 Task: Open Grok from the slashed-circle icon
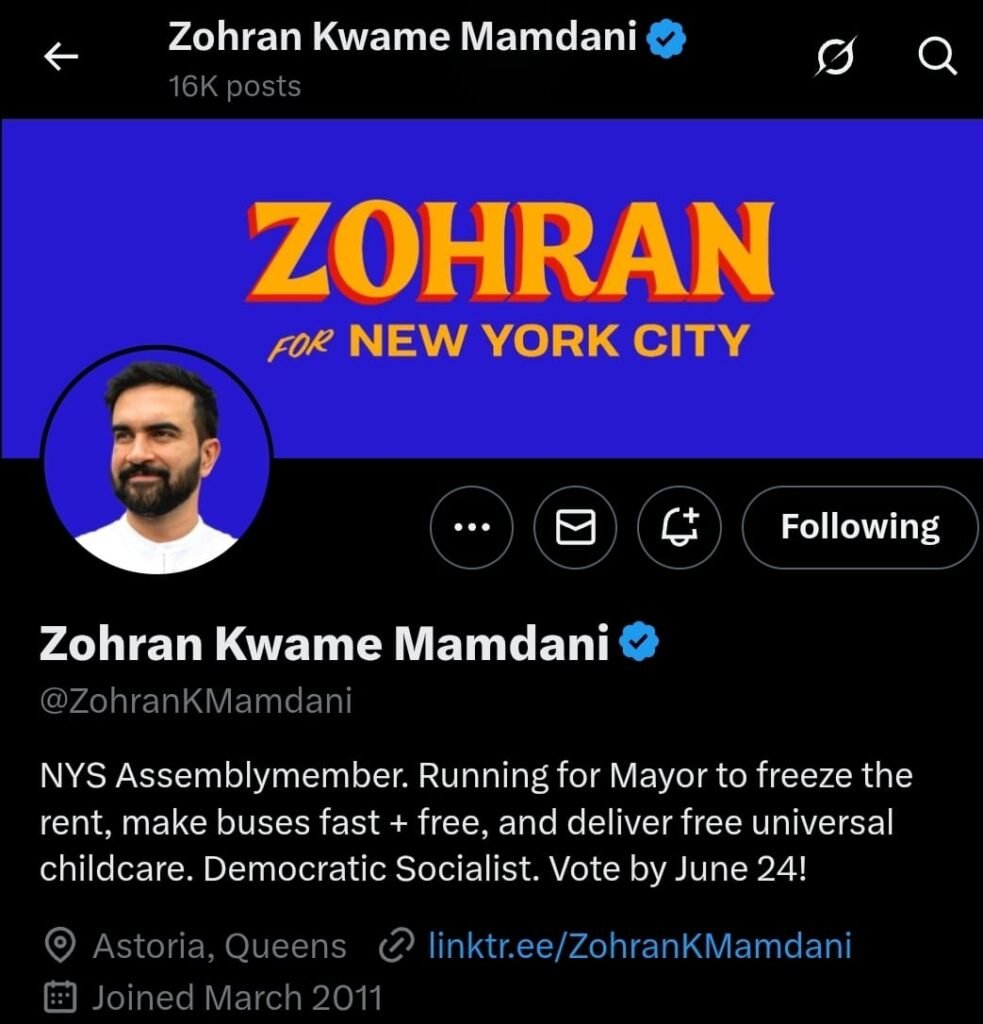click(834, 57)
